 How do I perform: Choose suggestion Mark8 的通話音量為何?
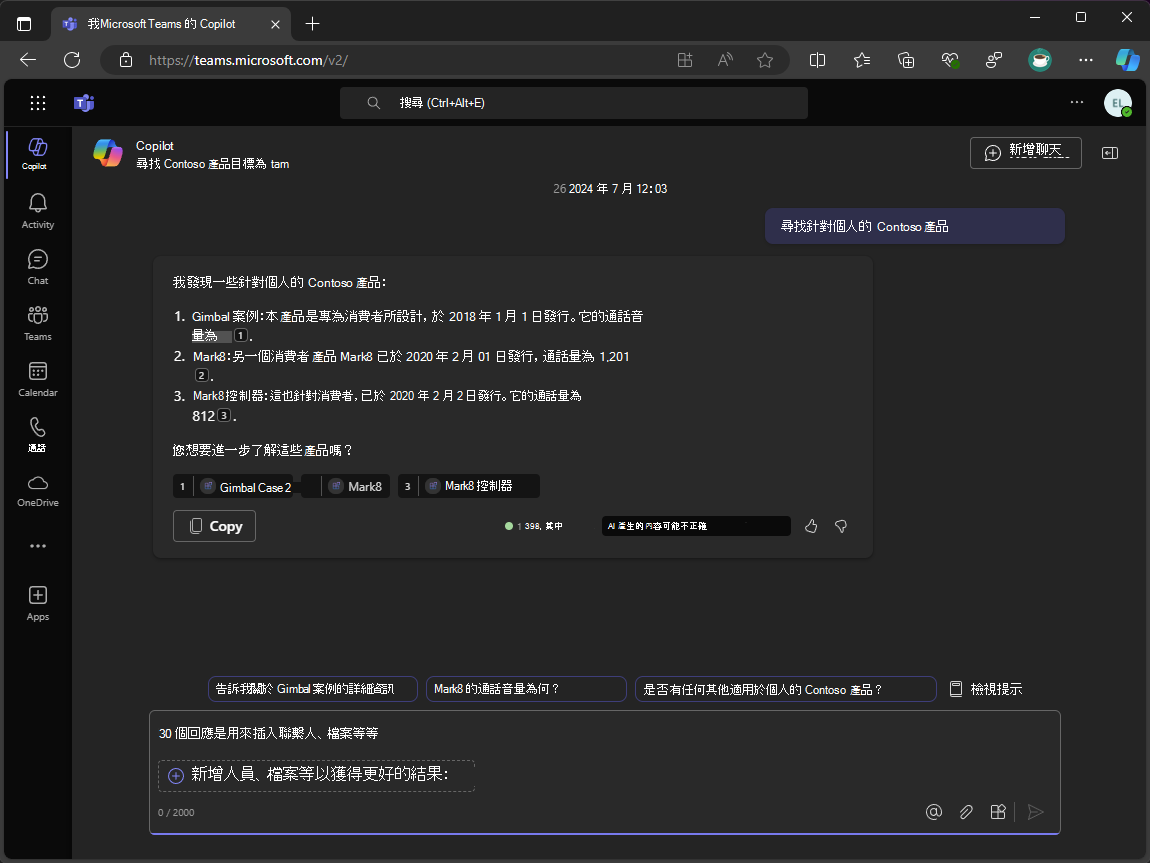coord(527,689)
